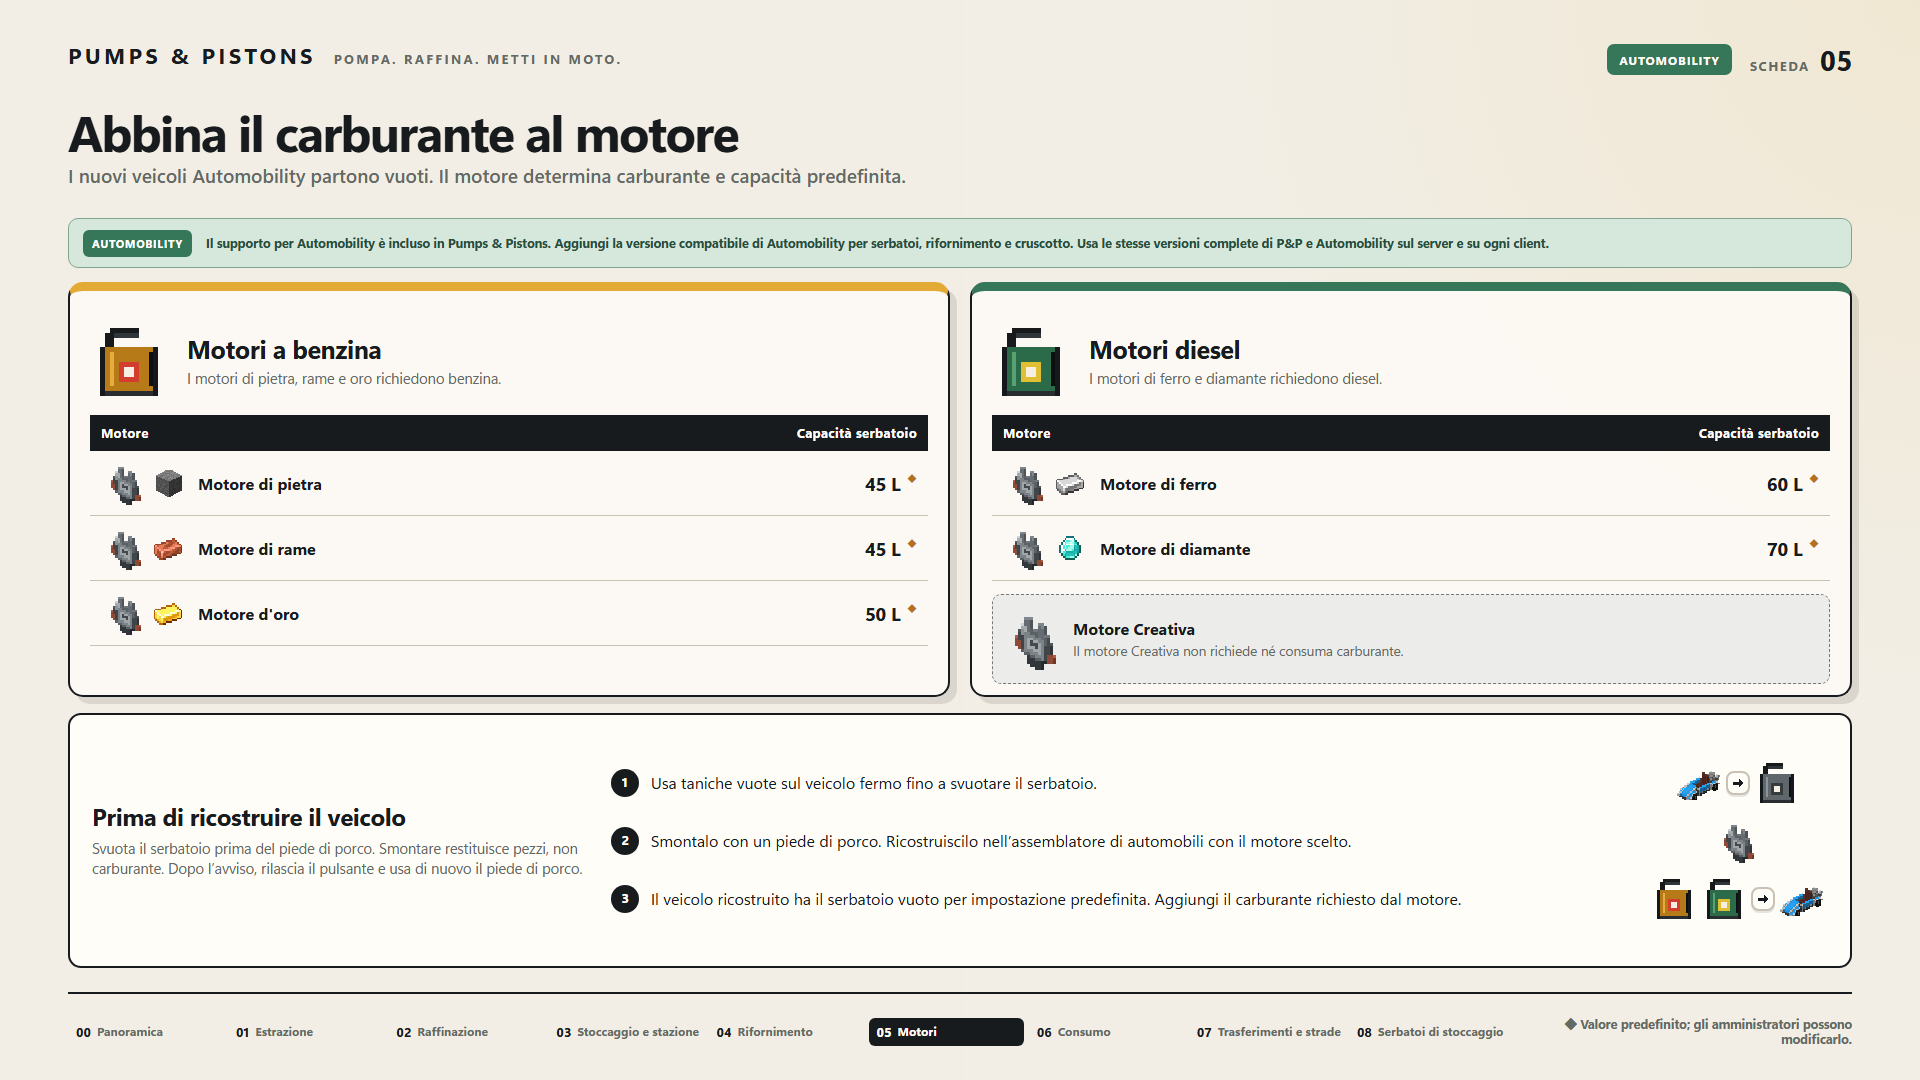
Task: Open the 03 Stoccaggio e stazione tab
Action: coord(627,1032)
